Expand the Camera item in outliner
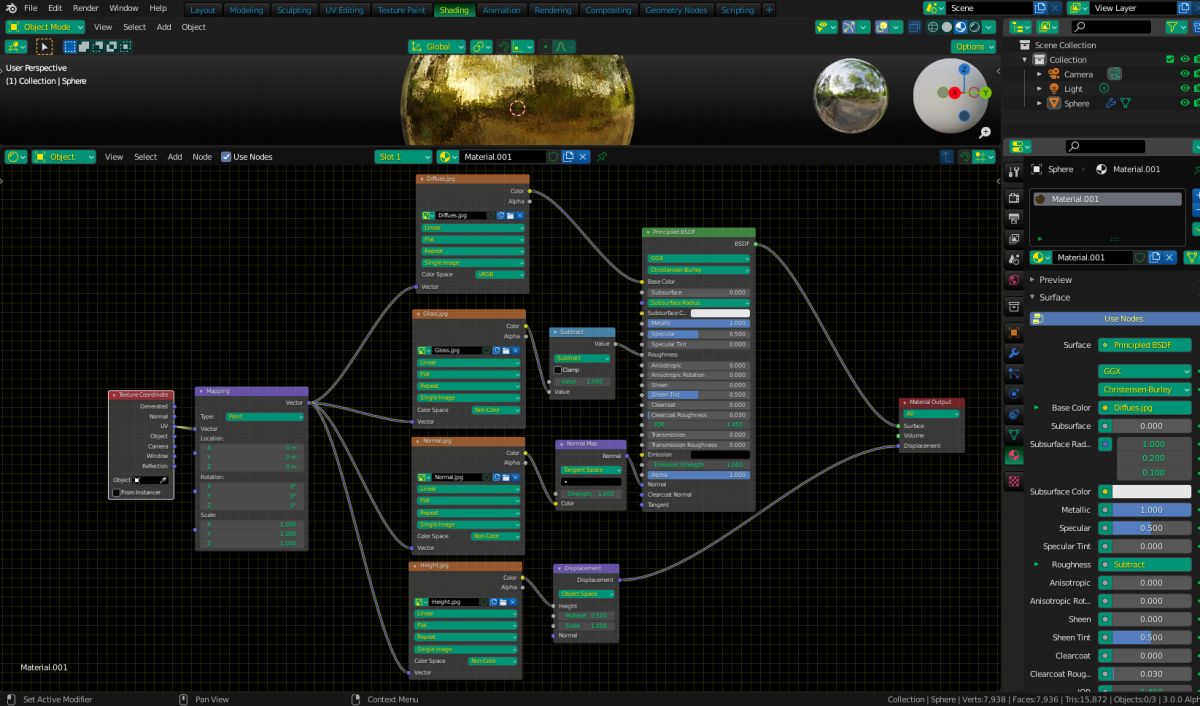Viewport: 1200px width, 706px height. click(1039, 74)
